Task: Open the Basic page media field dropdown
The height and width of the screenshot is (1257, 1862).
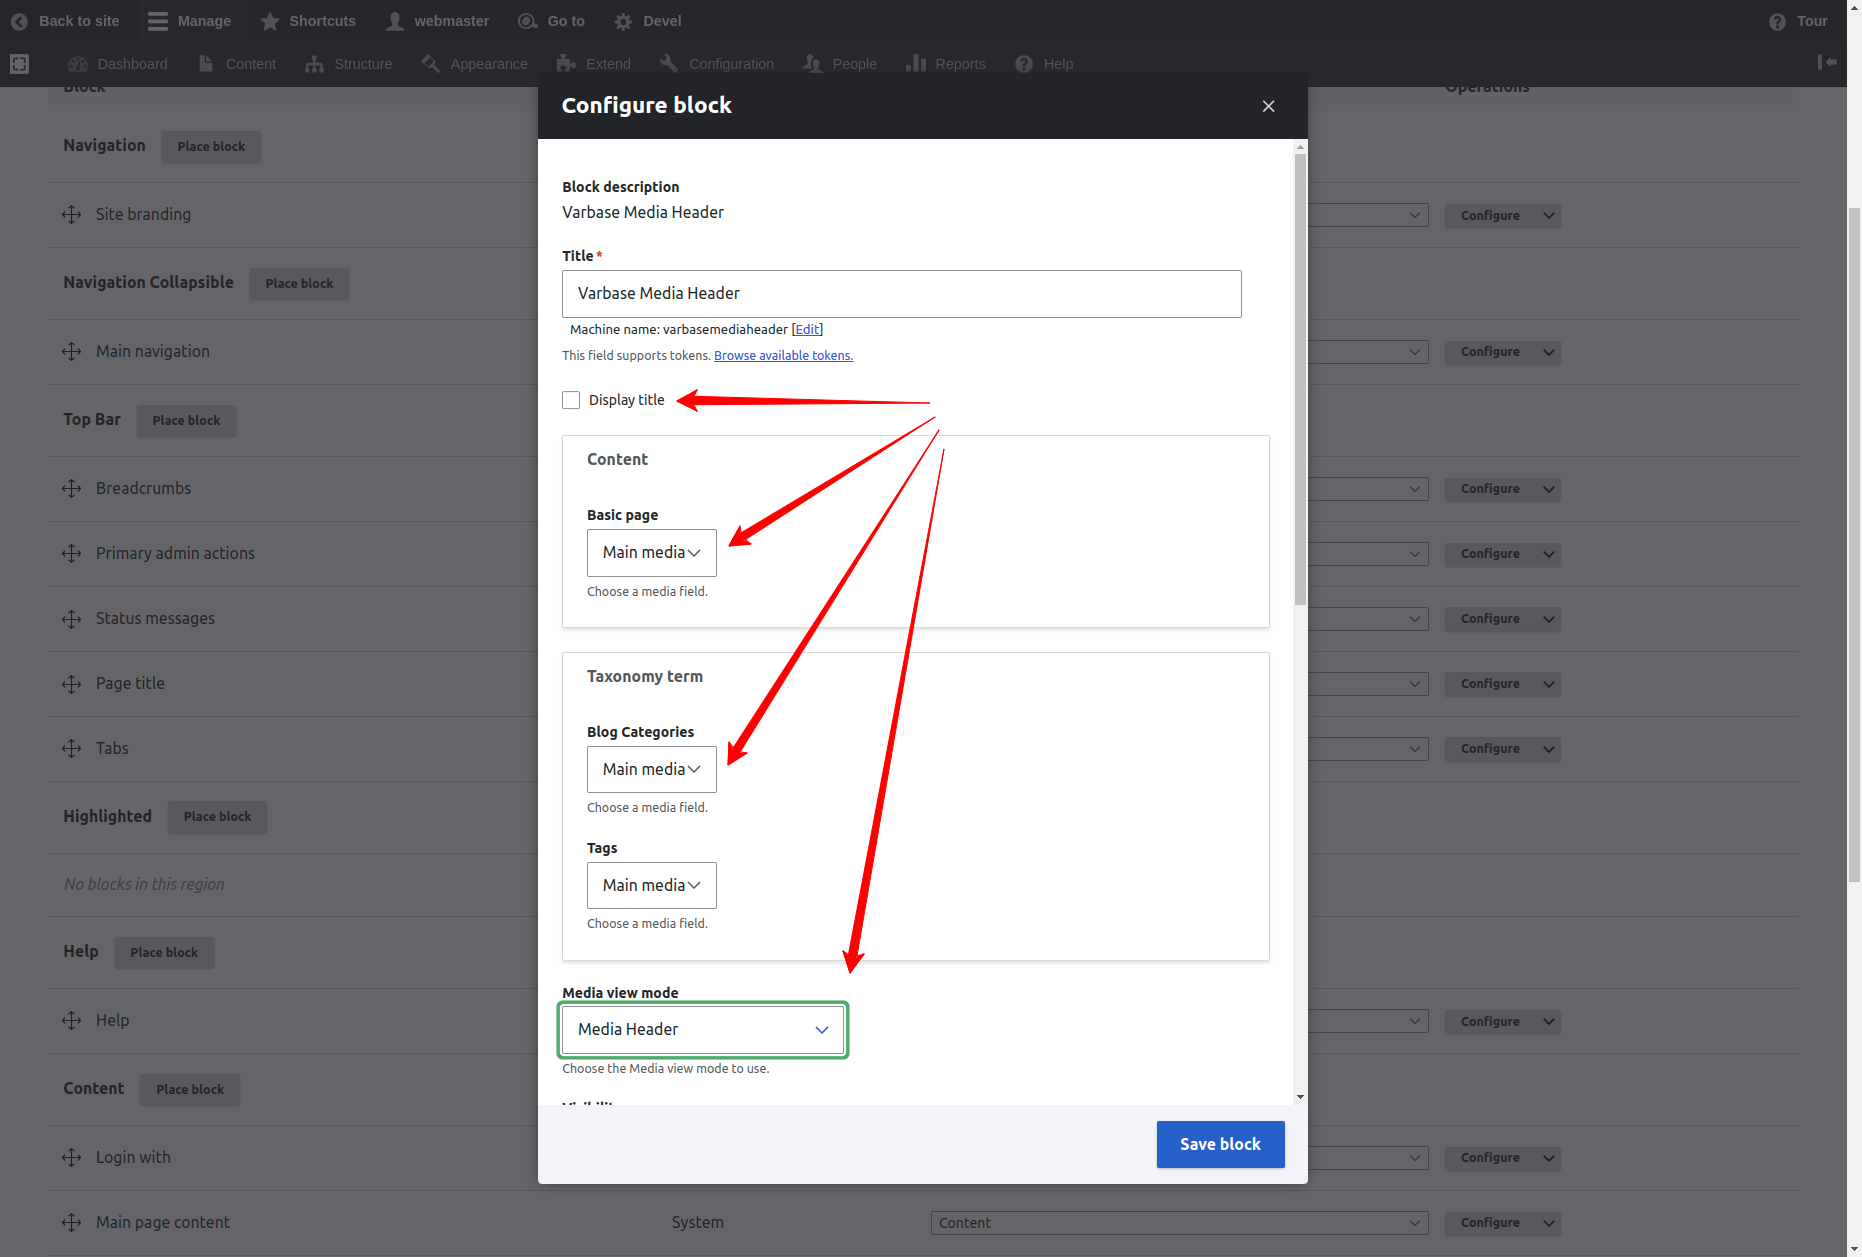Action: tap(651, 553)
